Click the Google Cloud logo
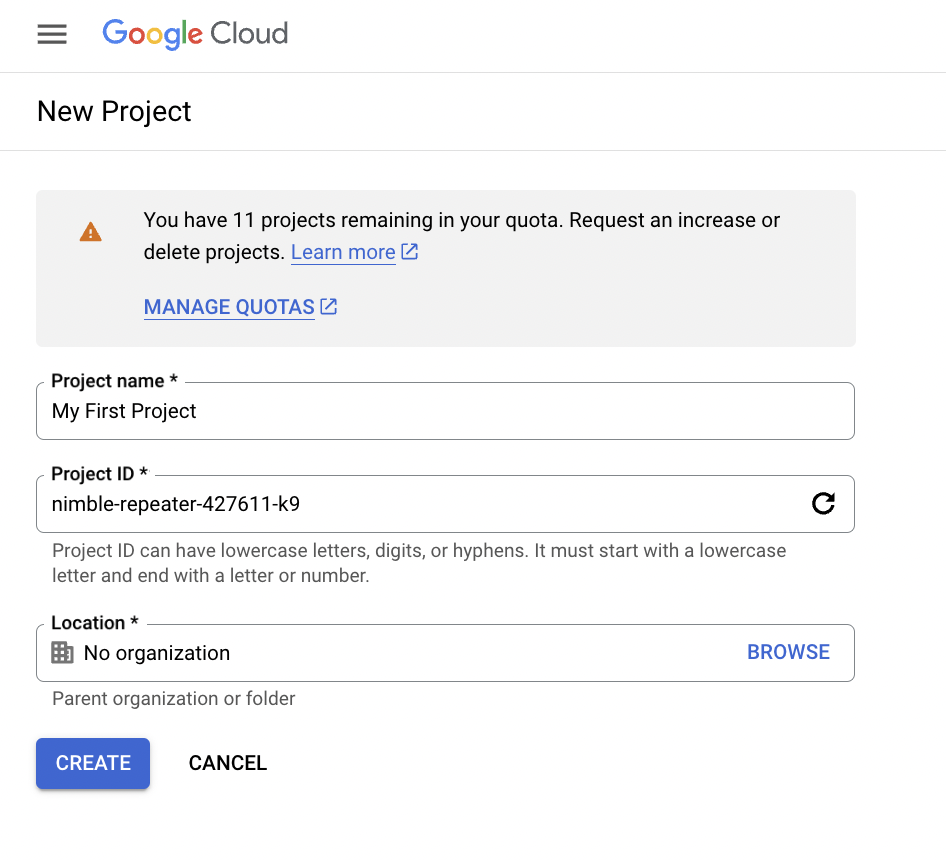This screenshot has width=946, height=860. [x=195, y=34]
